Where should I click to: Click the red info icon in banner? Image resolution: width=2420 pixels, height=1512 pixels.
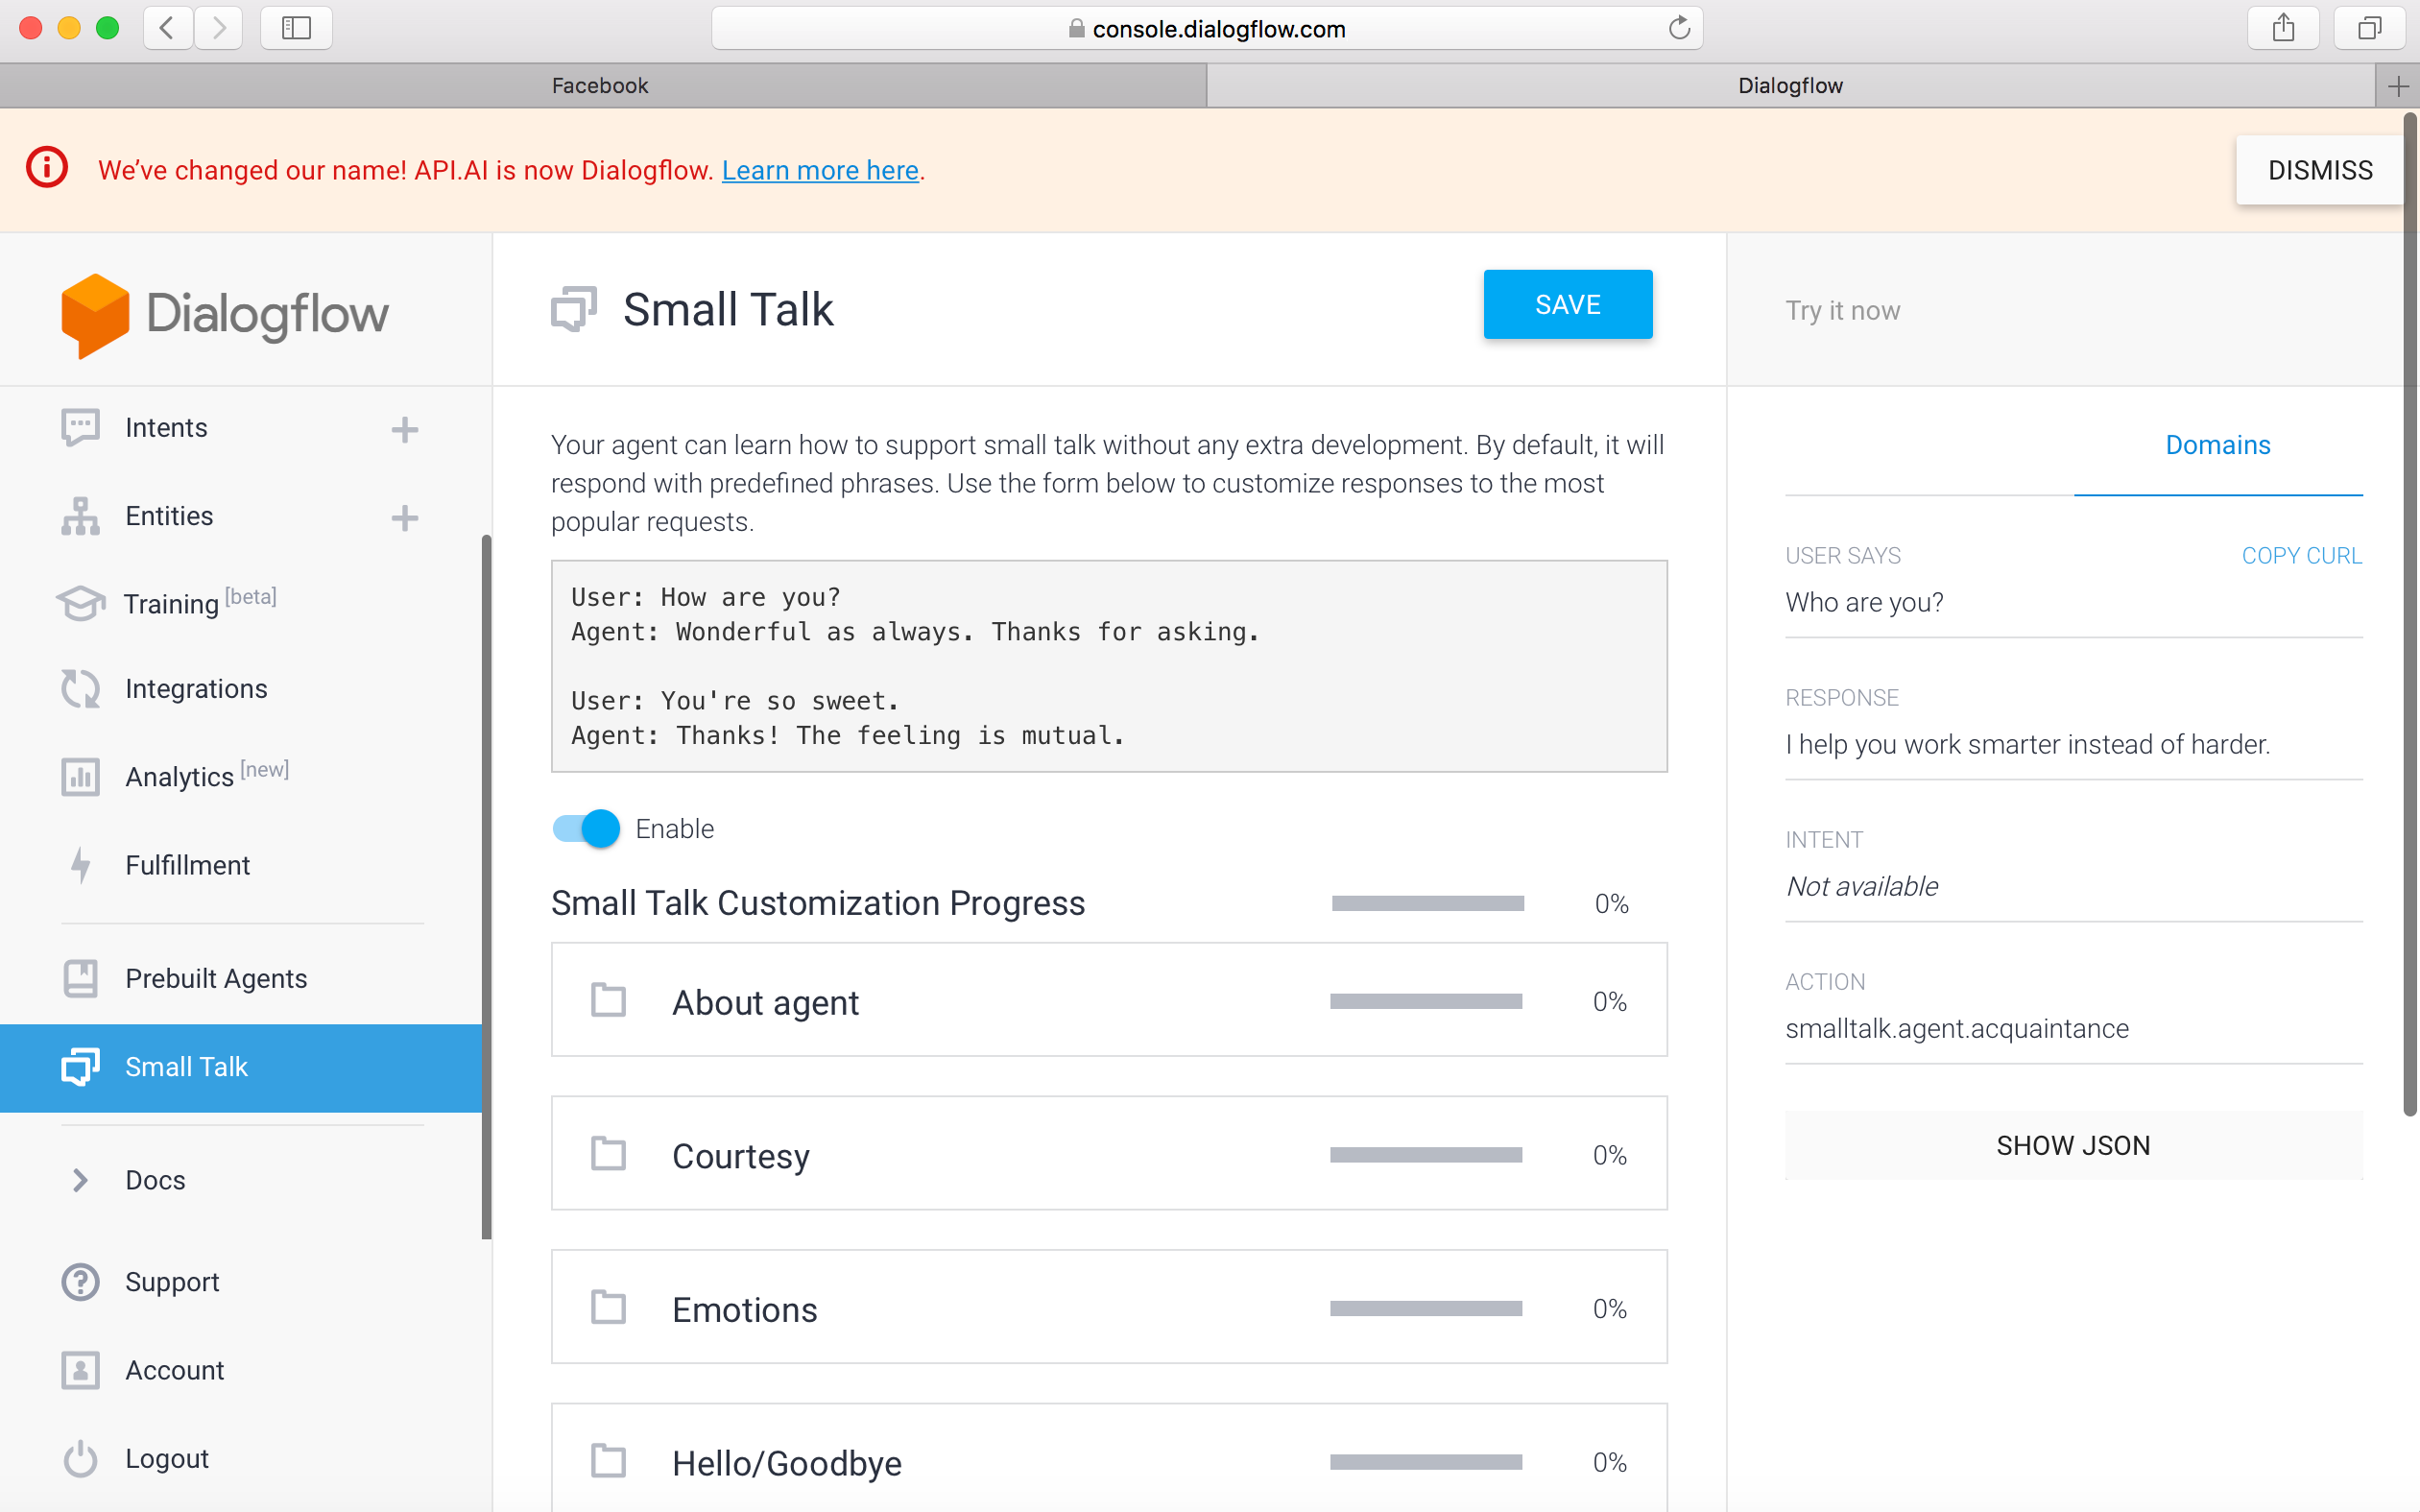click(47, 168)
